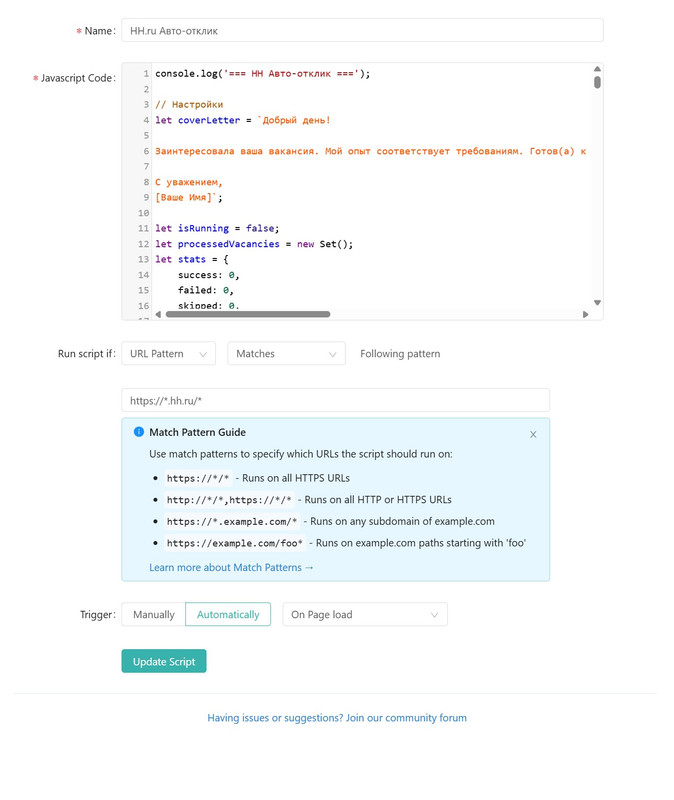Open the On Page load dropdown
Image resolution: width=674 pixels, height=800 pixels.
[x=365, y=615]
